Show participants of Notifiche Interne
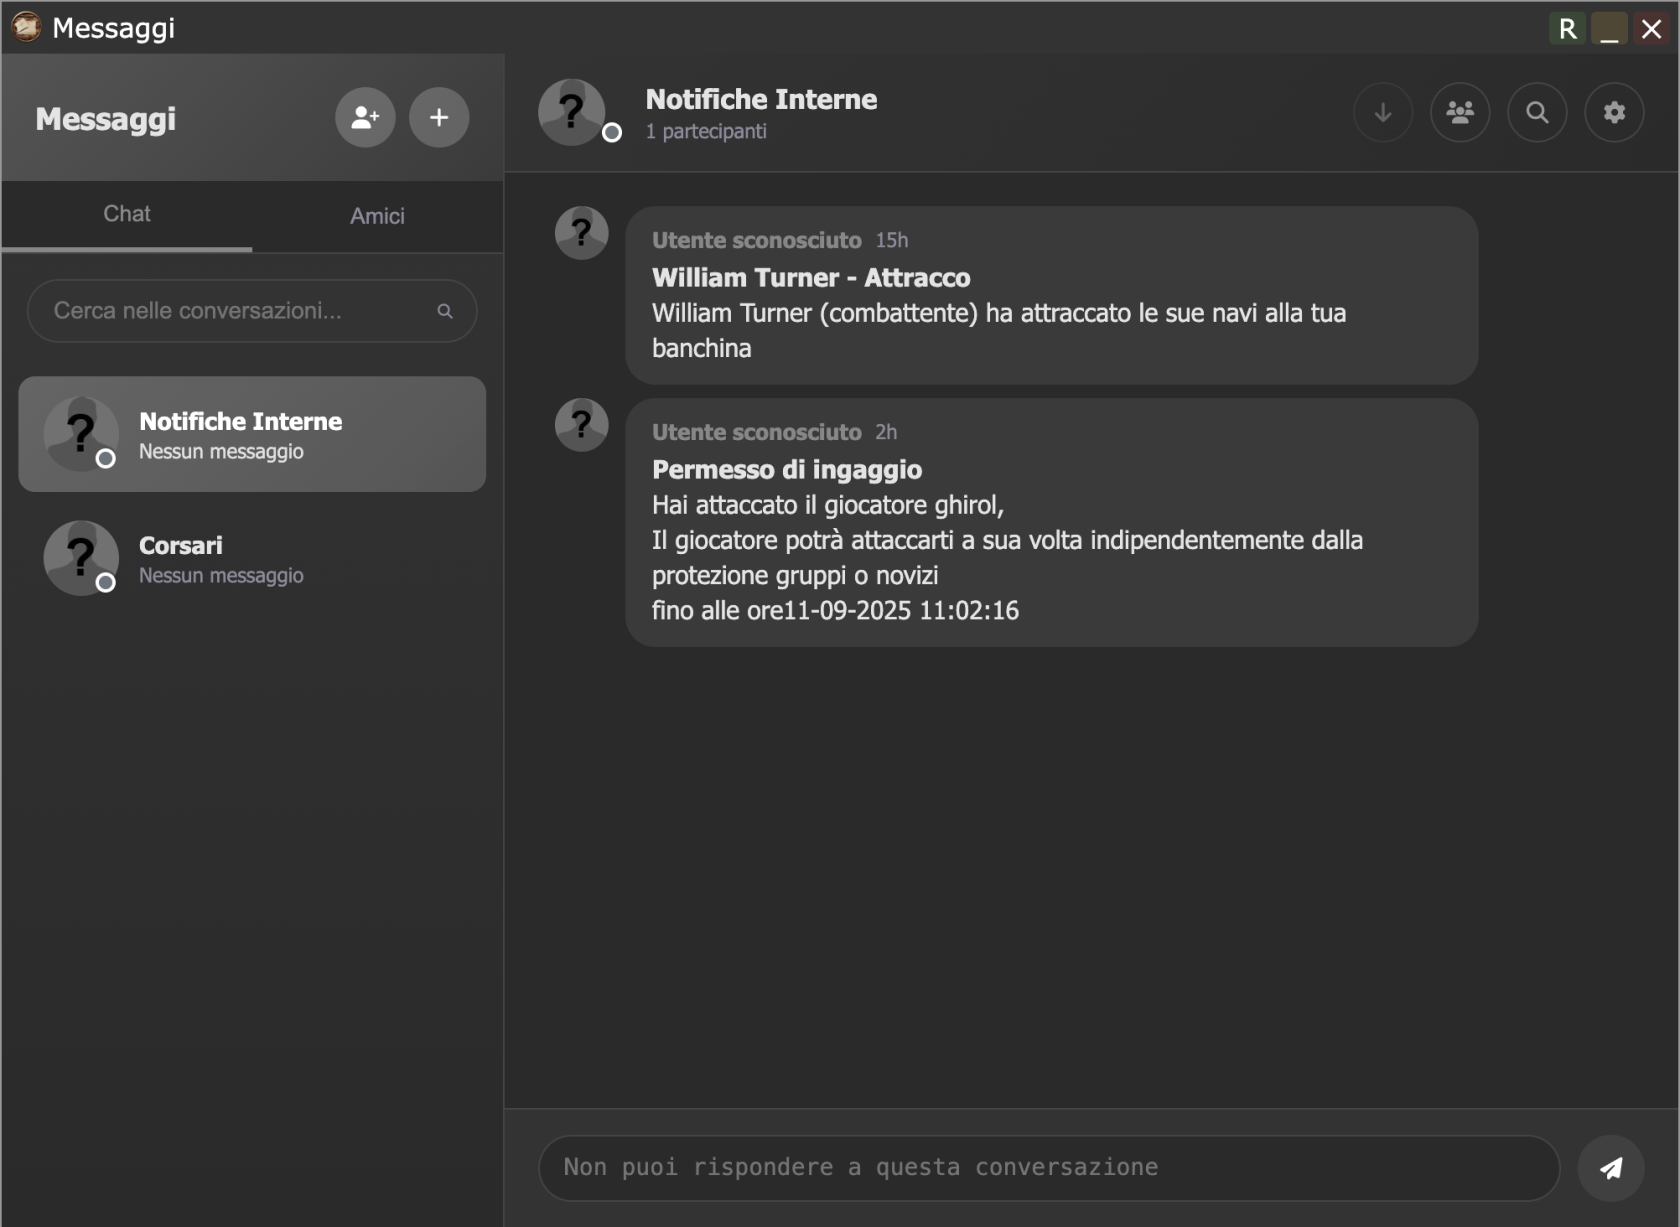 point(1460,113)
